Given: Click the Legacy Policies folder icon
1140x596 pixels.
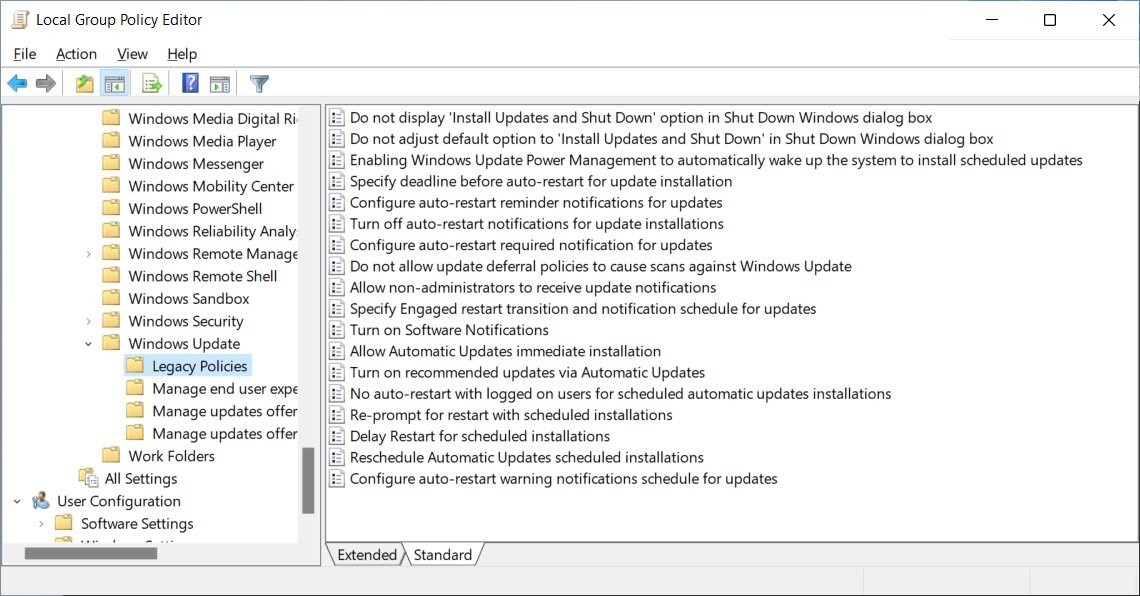Looking at the screenshot, I should [136, 365].
